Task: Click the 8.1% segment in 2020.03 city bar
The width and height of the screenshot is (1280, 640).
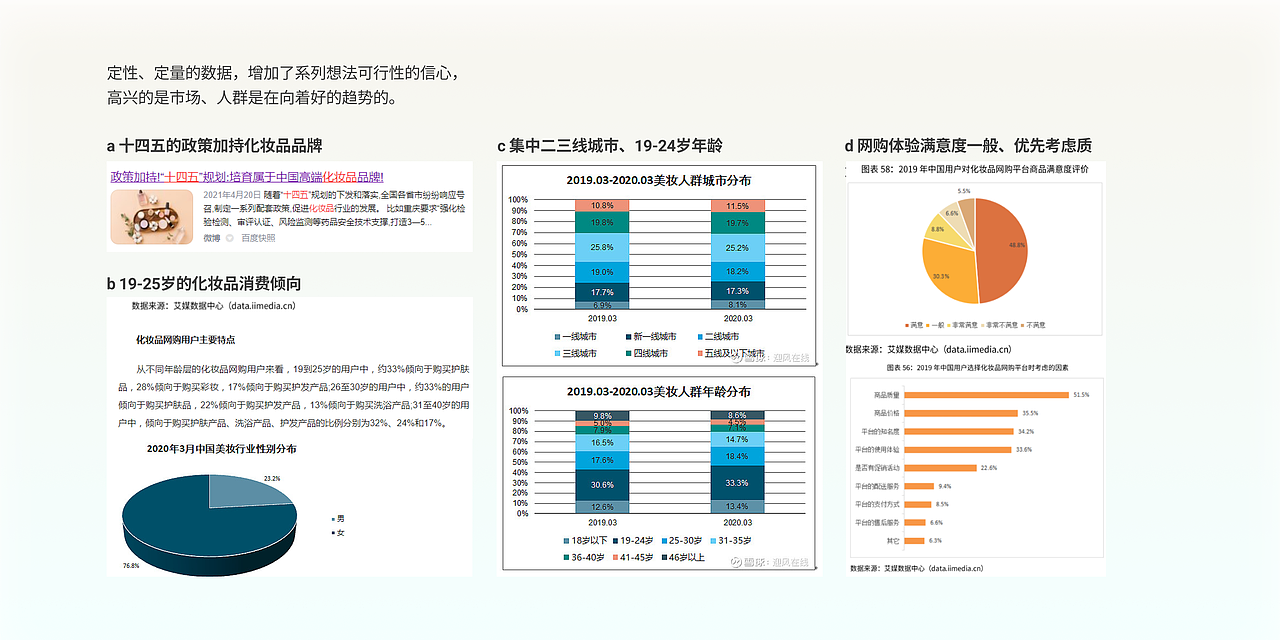Action: click(x=737, y=305)
